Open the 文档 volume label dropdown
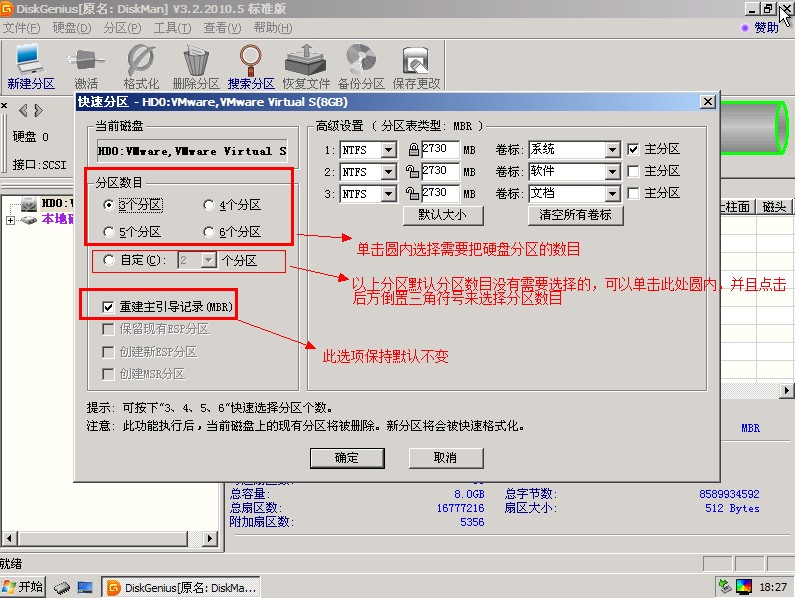795x598 pixels. (x=612, y=194)
